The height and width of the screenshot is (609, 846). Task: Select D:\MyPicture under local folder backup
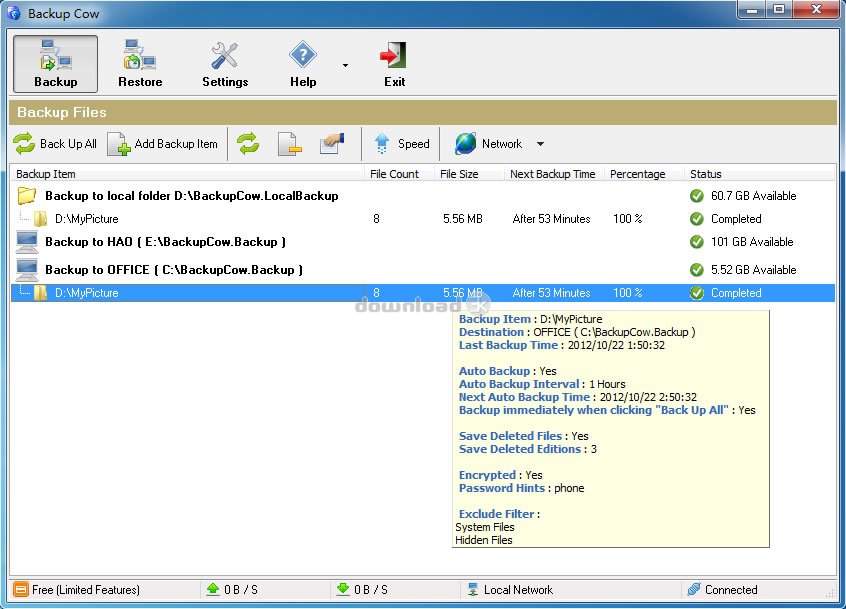[x=423, y=218]
